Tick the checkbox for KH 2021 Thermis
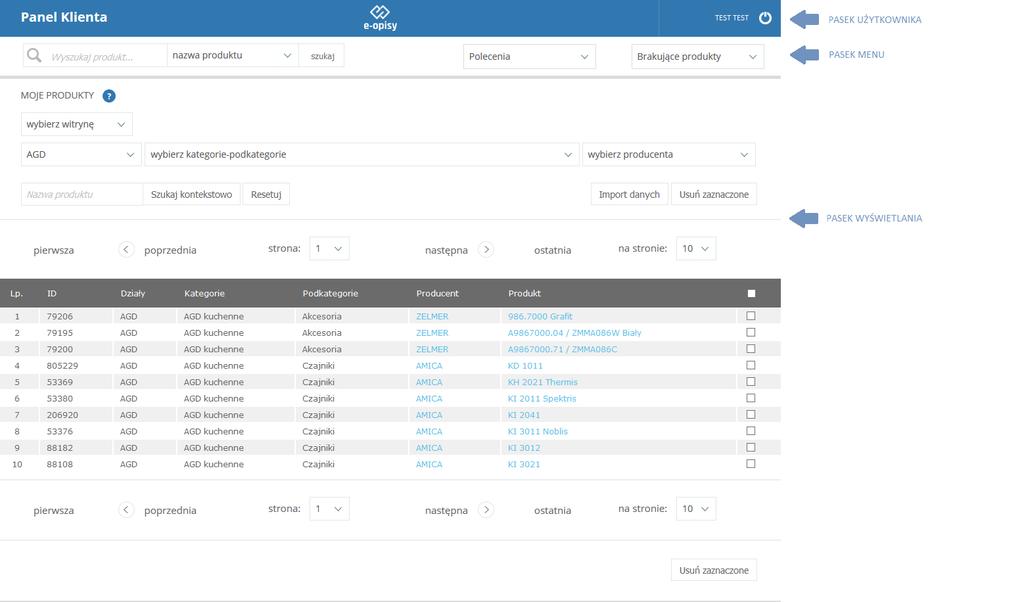Screen dimensions: 1024x602 [751, 381]
